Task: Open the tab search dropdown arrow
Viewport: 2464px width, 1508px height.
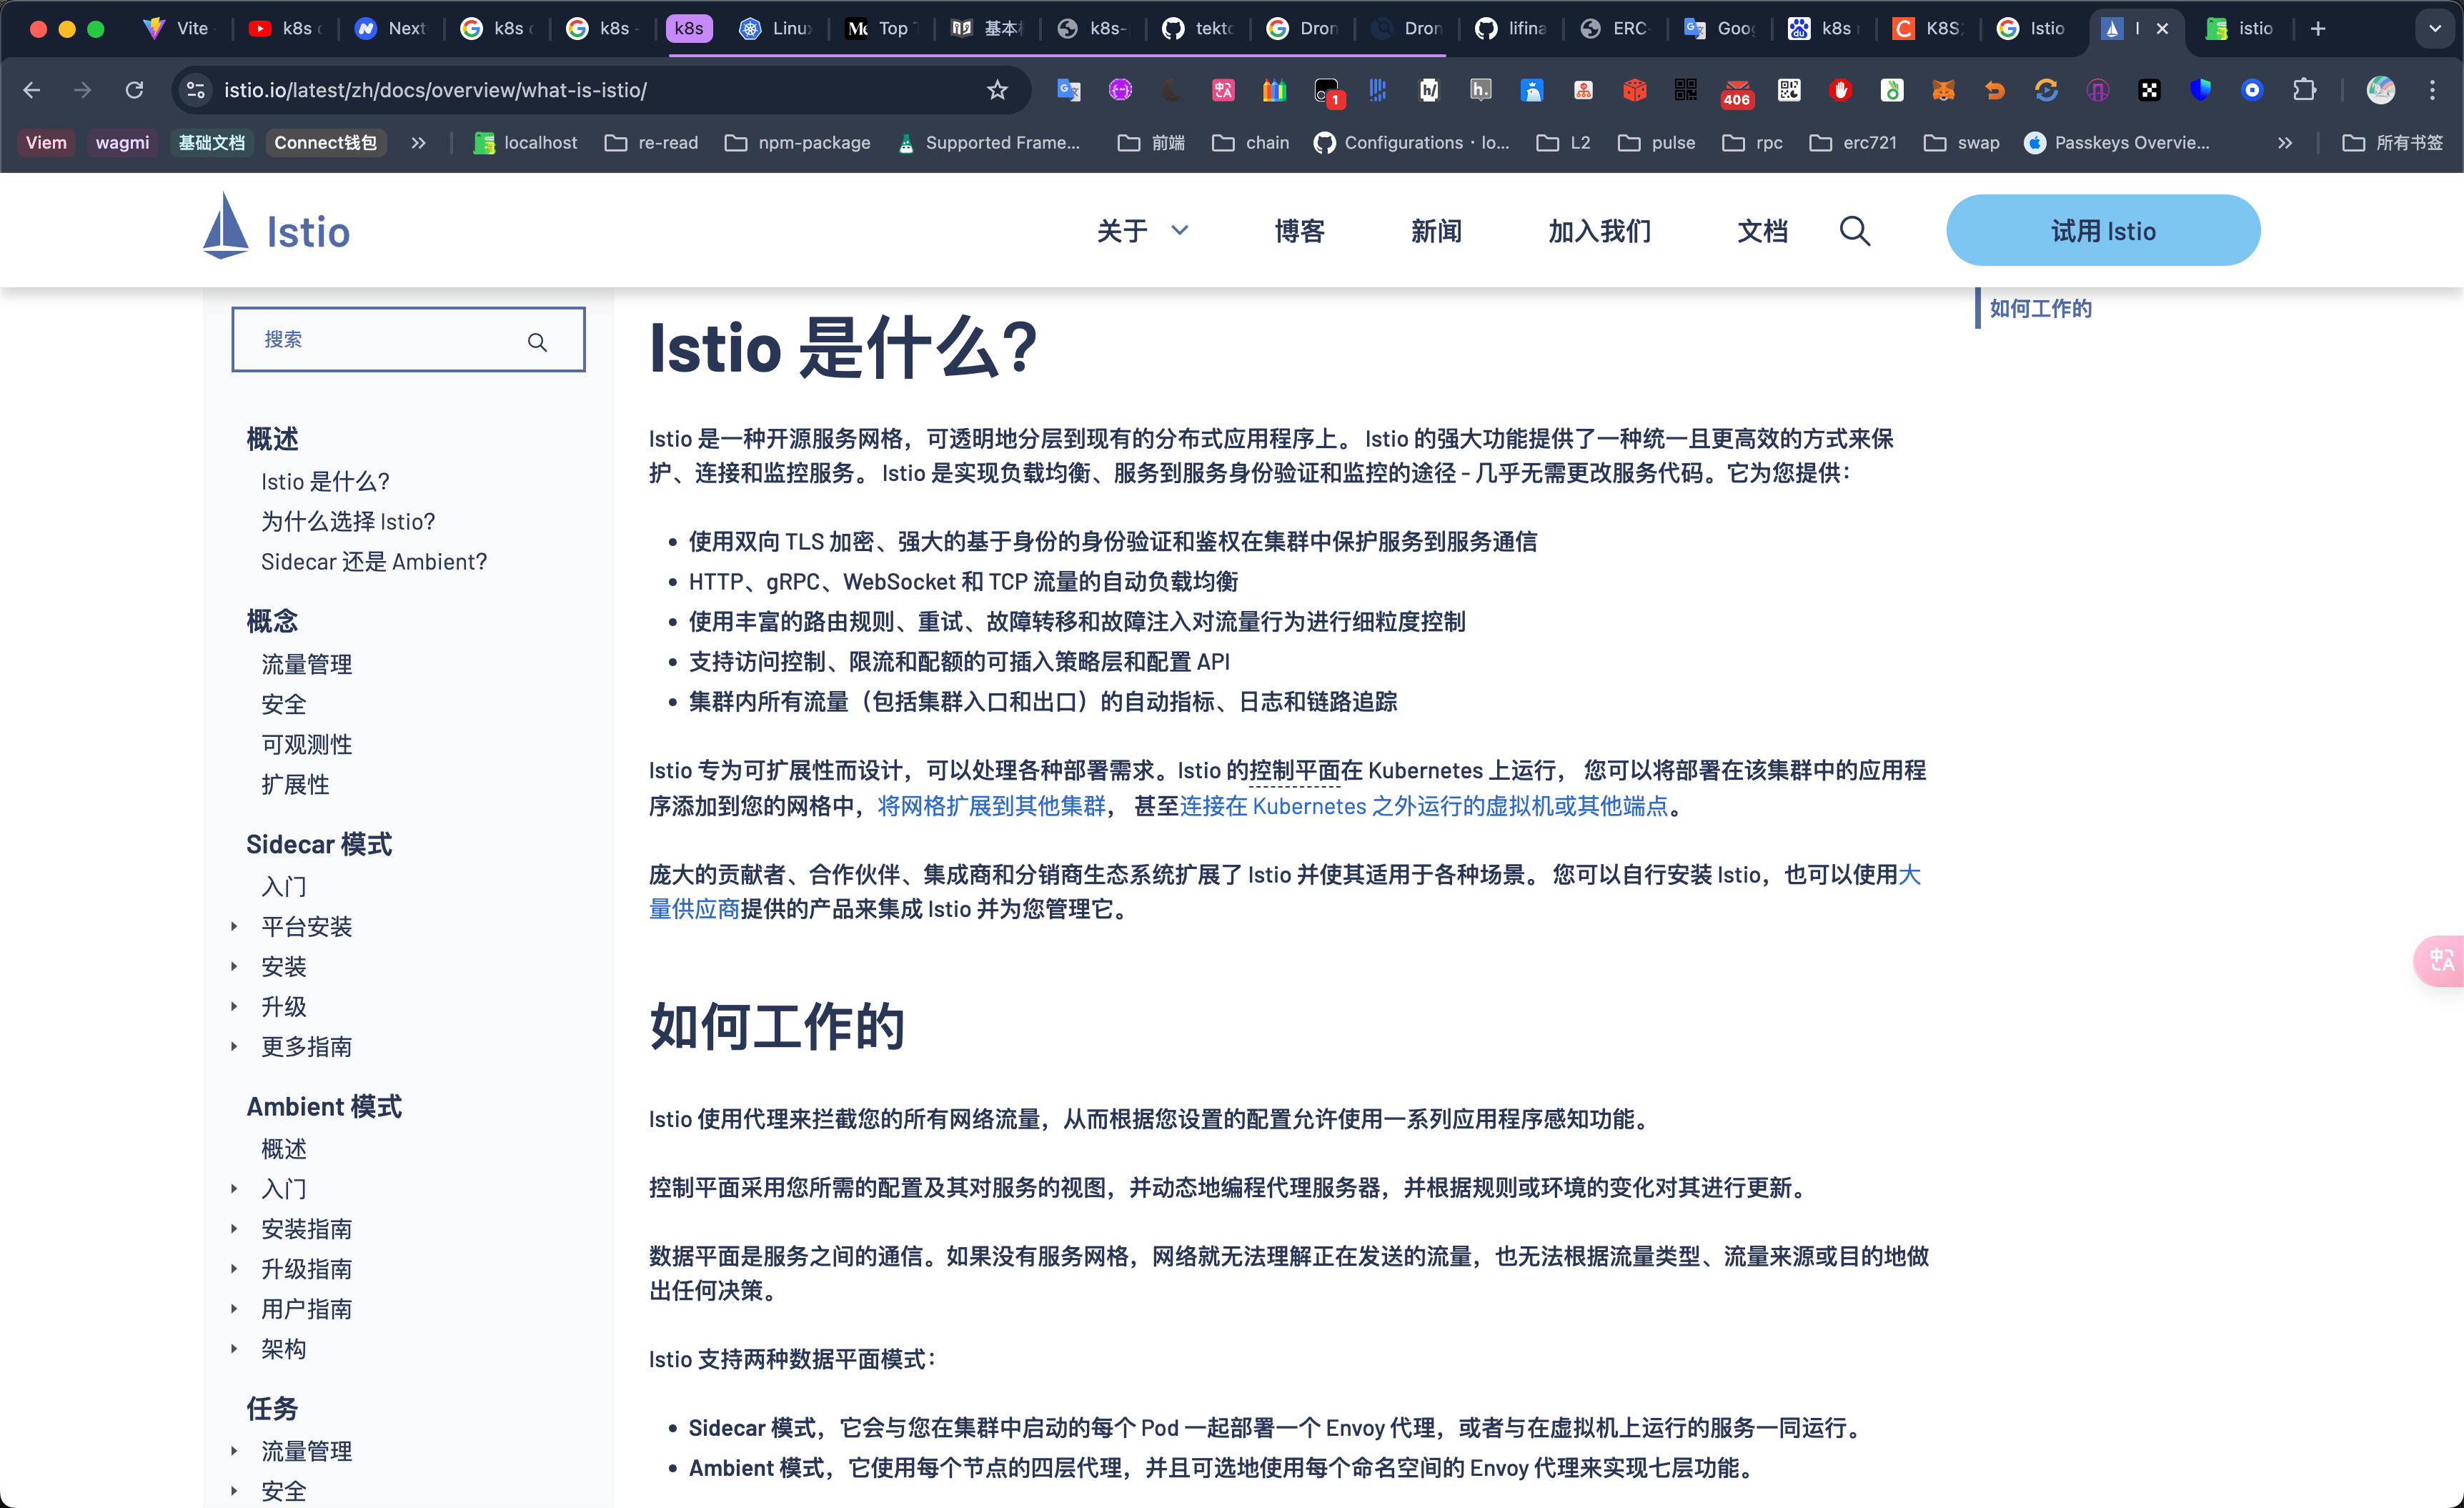Action: pyautogui.click(x=2435, y=28)
